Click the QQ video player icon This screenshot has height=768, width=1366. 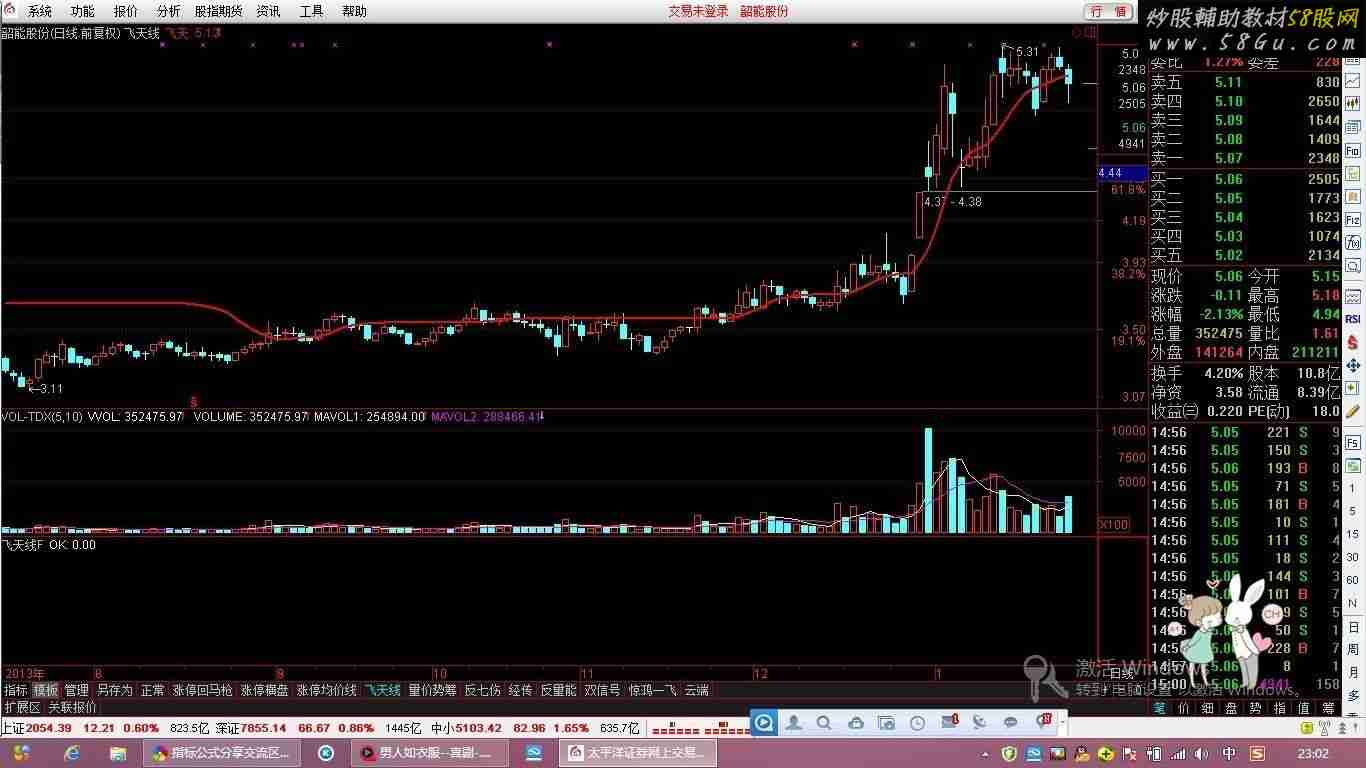[x=763, y=722]
